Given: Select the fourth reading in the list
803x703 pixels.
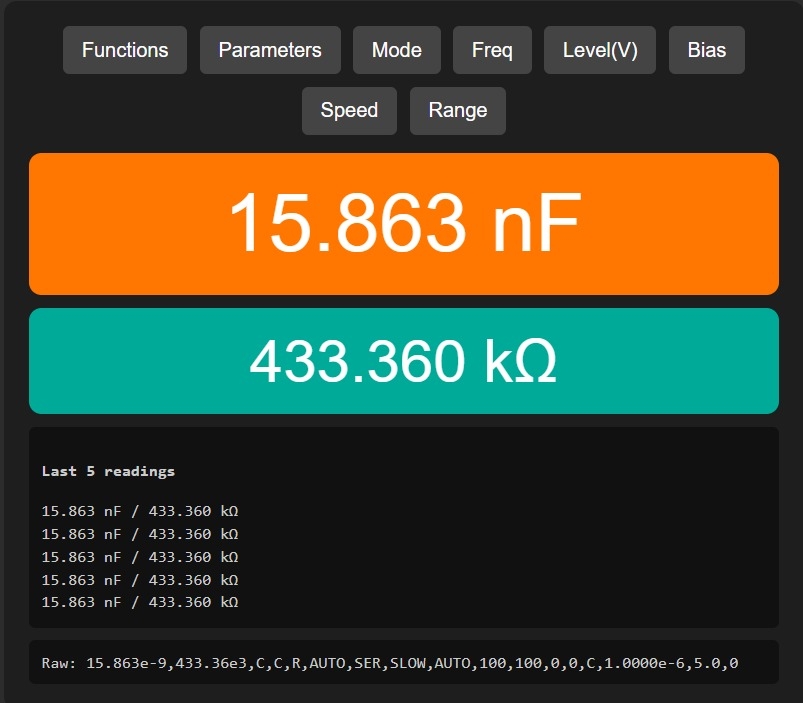Looking at the screenshot, I should pyautogui.click(x=140, y=580).
